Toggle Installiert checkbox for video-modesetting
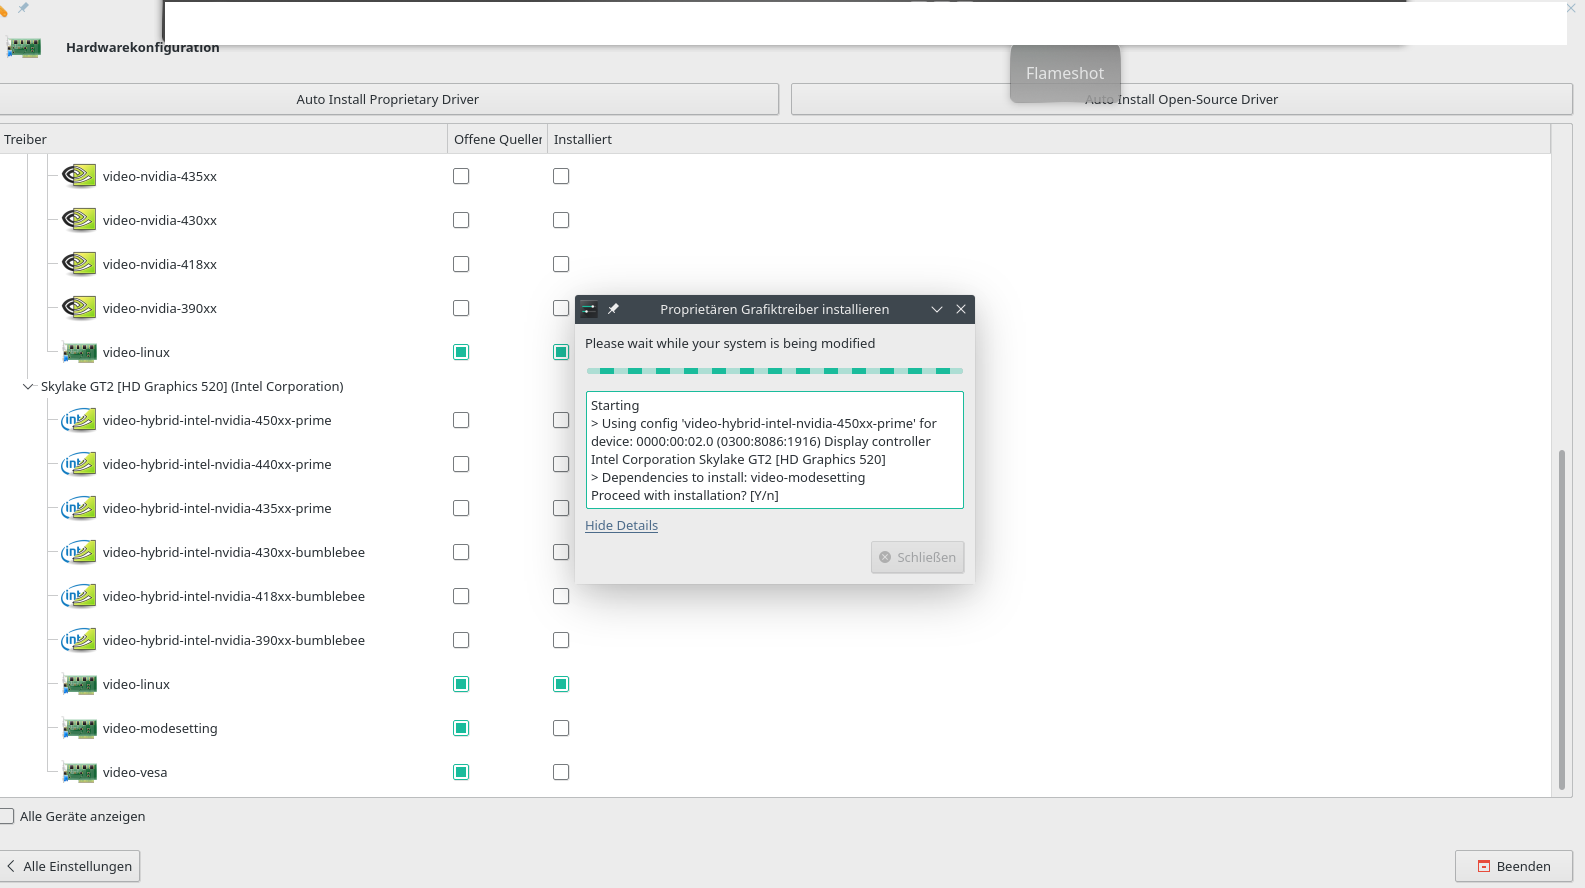Viewport: 1585px width, 888px height. 561,728
